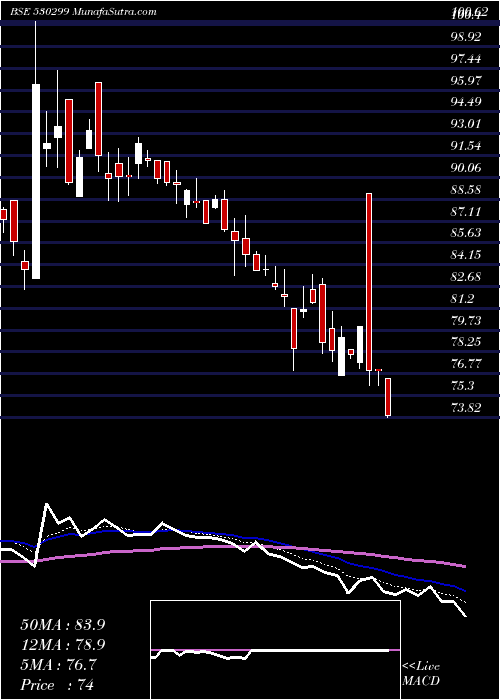The image size is (500, 700).
Task: Click the 87.11 price axis label
Action: coord(466,211)
